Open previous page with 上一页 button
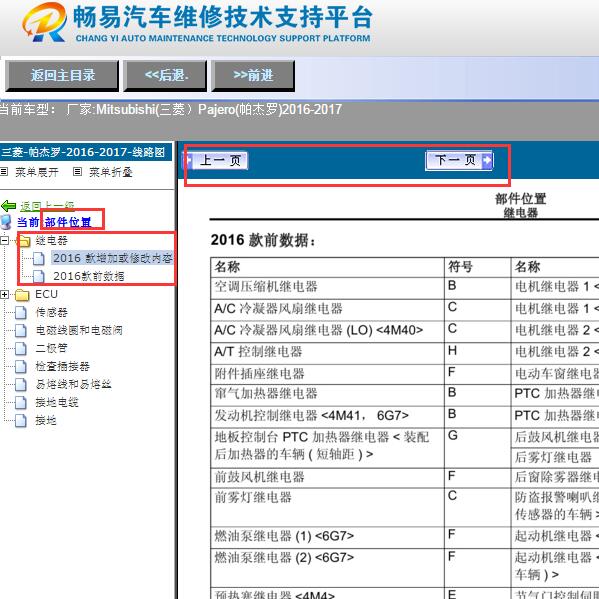The height and width of the screenshot is (599, 599). [x=215, y=160]
